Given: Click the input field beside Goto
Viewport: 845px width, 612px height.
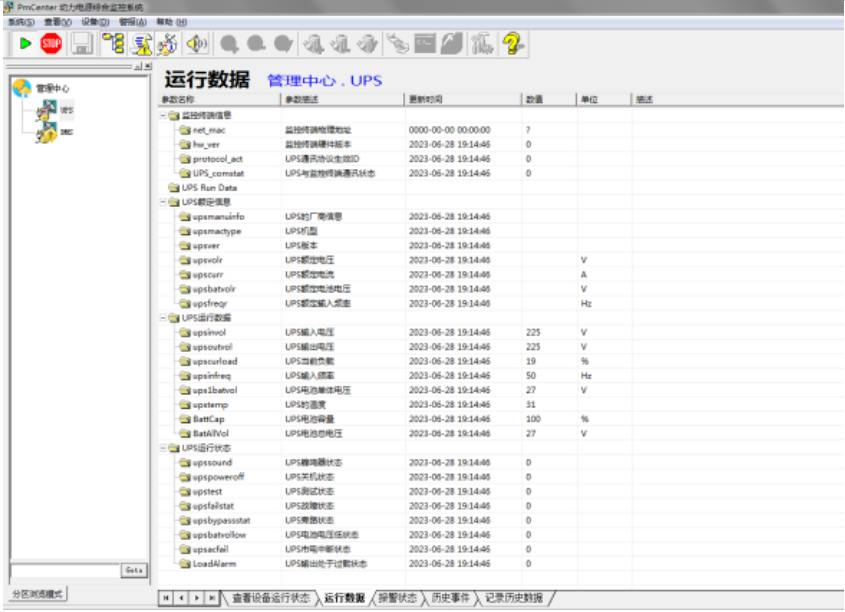Looking at the screenshot, I should 64,570.
